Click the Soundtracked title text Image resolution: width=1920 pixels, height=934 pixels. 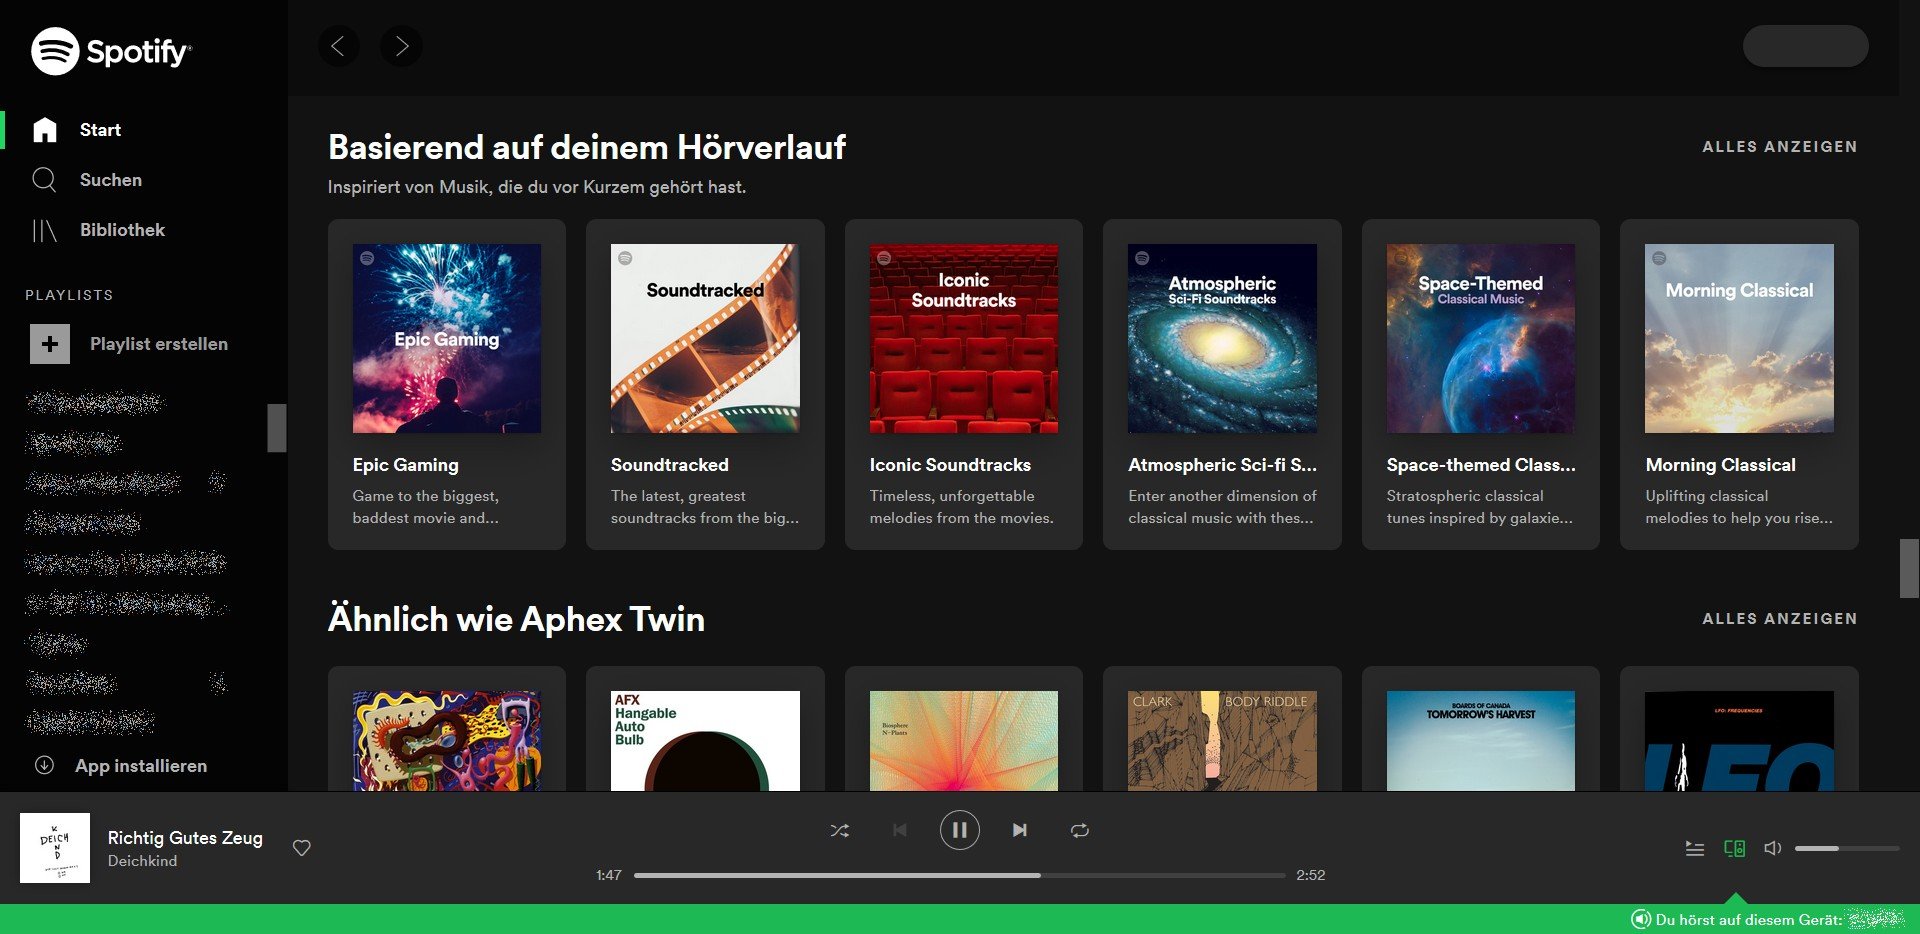point(670,465)
